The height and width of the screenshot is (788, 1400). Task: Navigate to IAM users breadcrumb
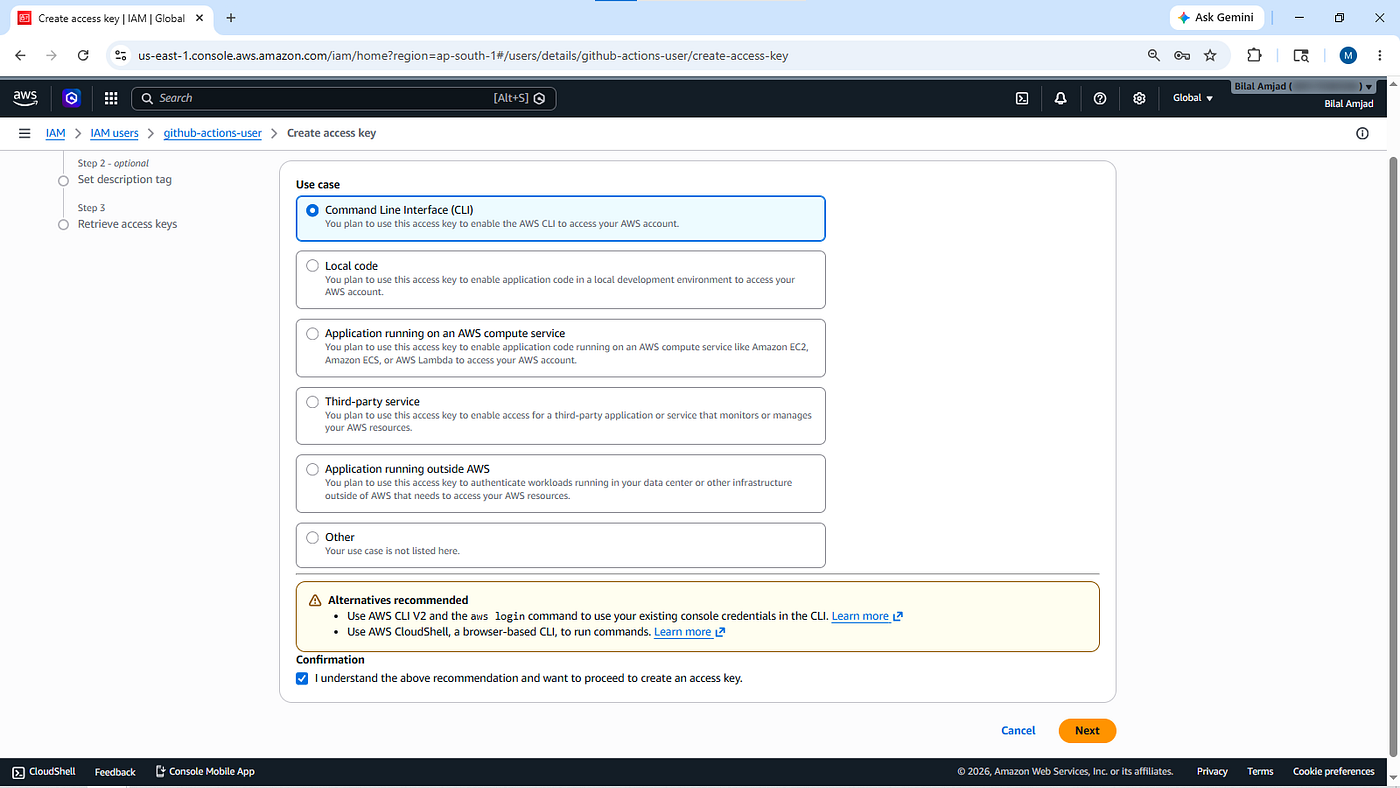pos(114,133)
